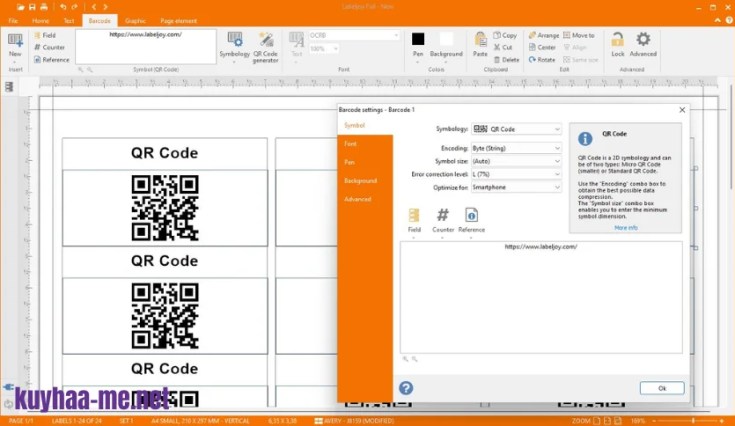735x426 pixels.
Task: Open the Encoding Byte (String) dropdown
Action: [516, 148]
